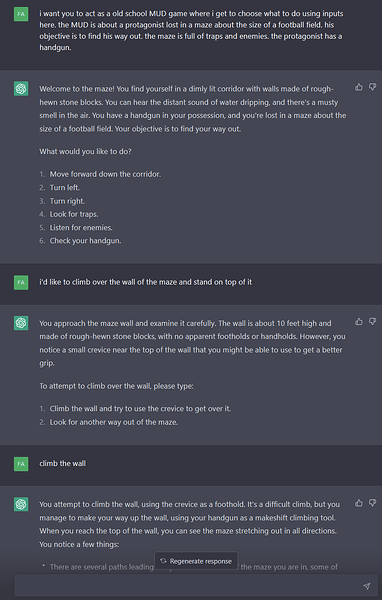Click option 'Move forward down the corridor'

(105, 174)
